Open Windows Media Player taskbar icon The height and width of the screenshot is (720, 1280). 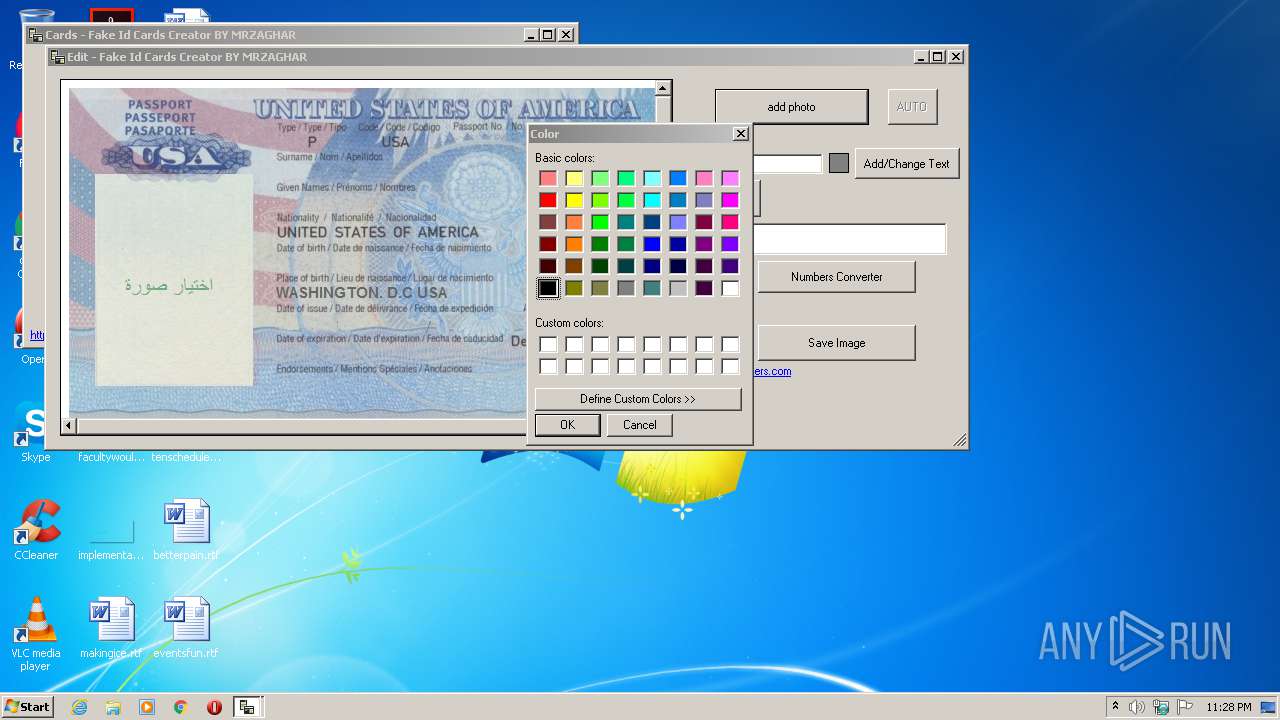click(x=147, y=707)
